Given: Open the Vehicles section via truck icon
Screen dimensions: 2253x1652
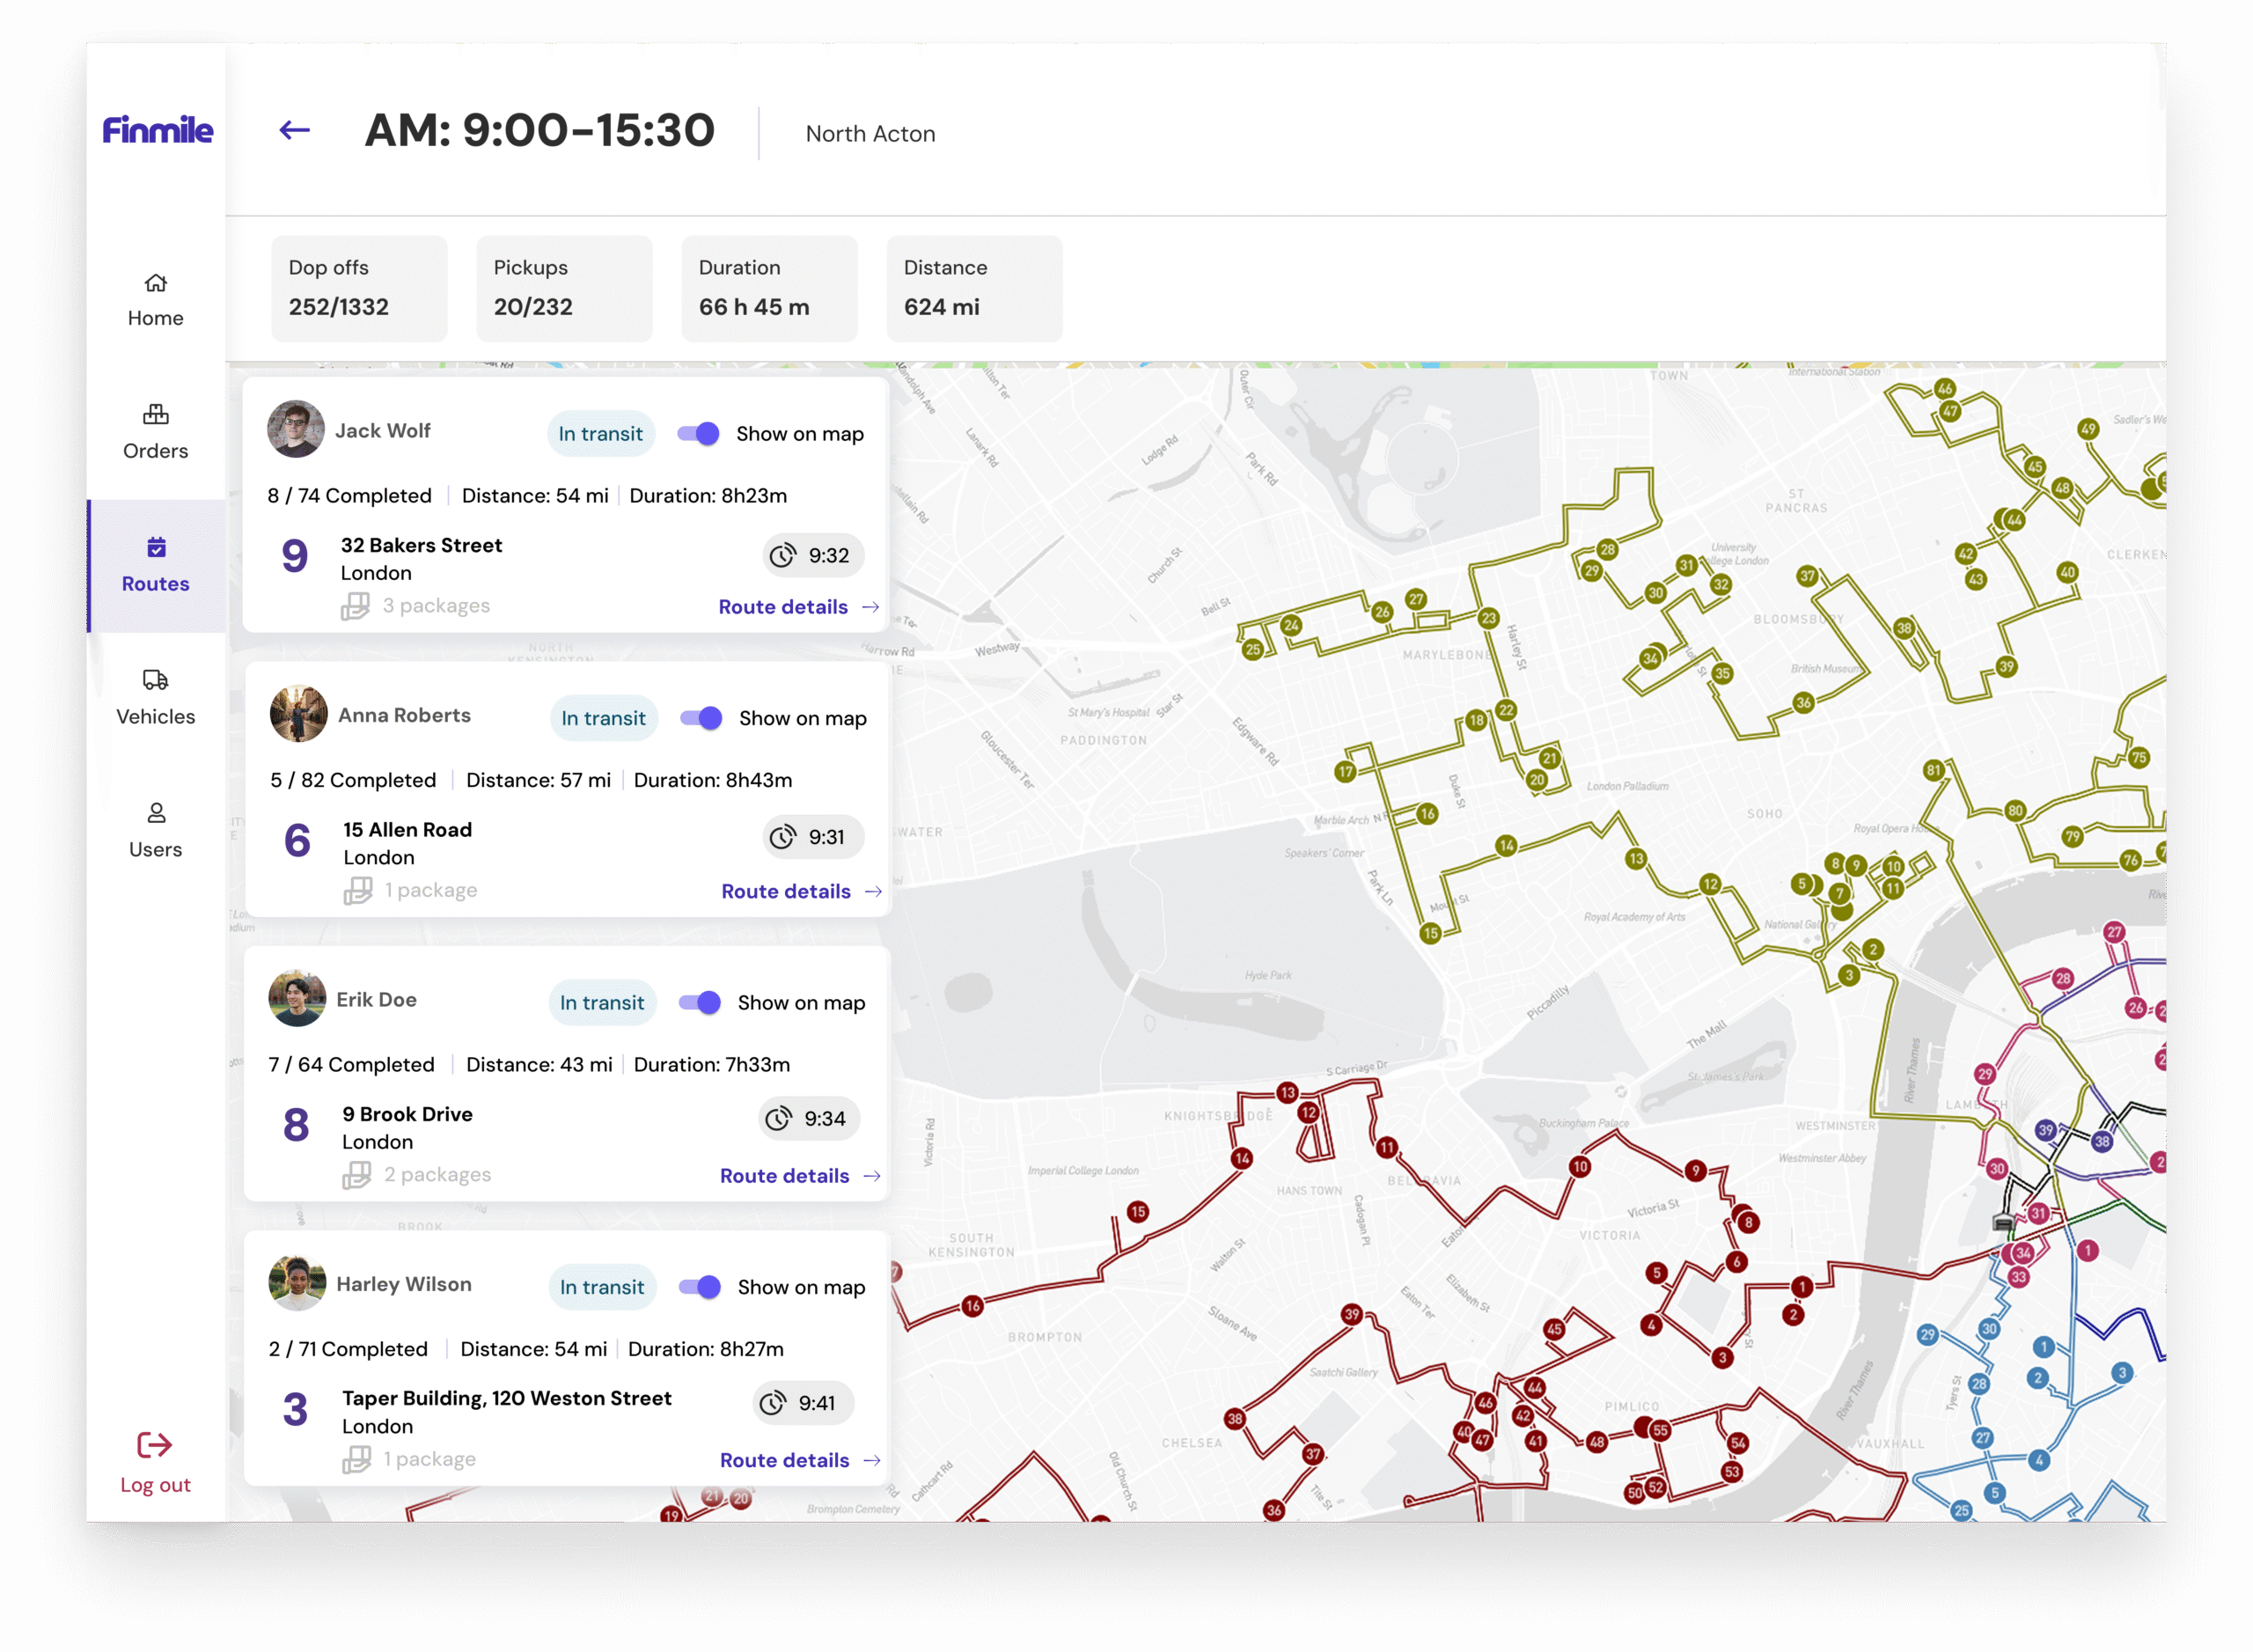Looking at the screenshot, I should point(155,680).
